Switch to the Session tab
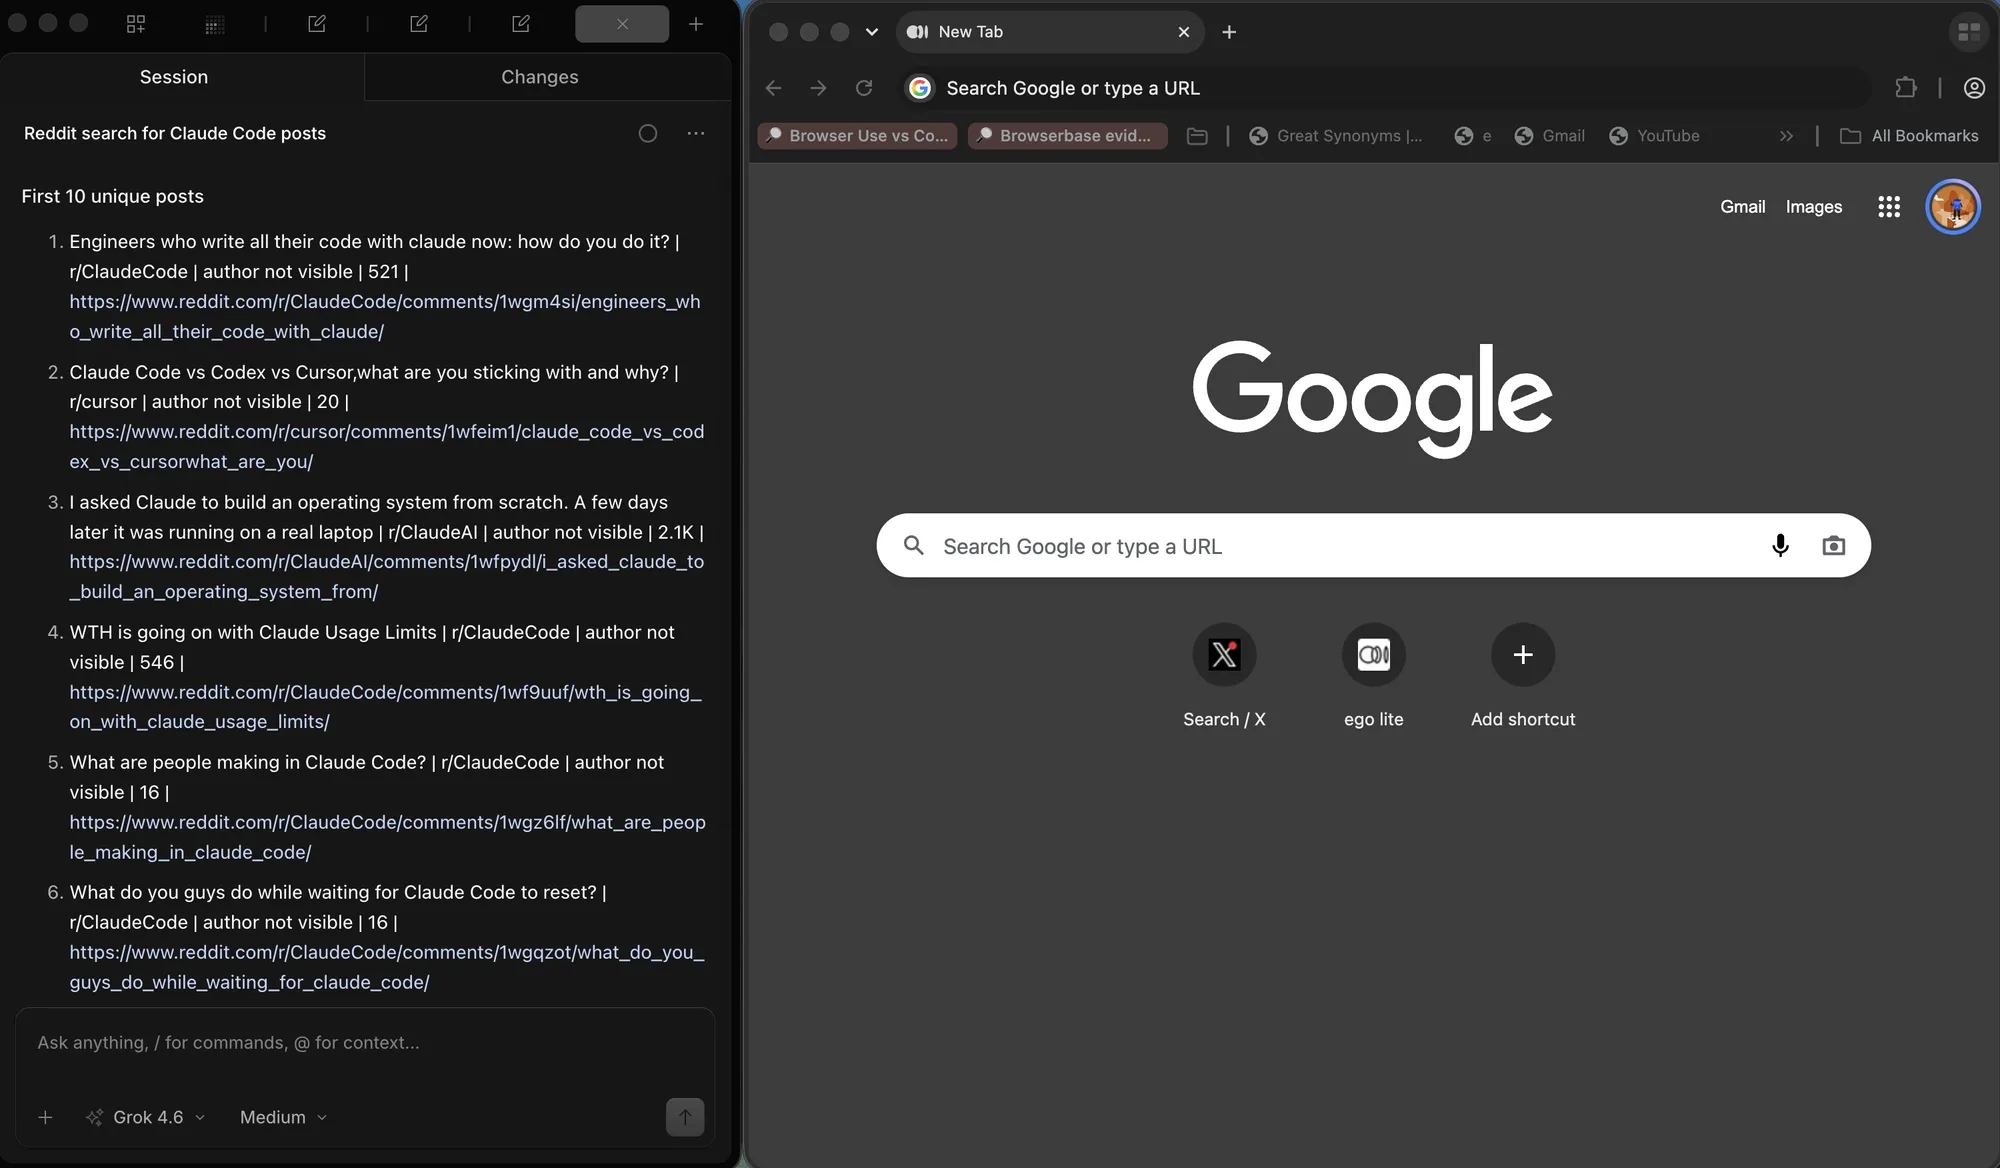Viewport: 2000px width, 1168px height. (x=174, y=77)
